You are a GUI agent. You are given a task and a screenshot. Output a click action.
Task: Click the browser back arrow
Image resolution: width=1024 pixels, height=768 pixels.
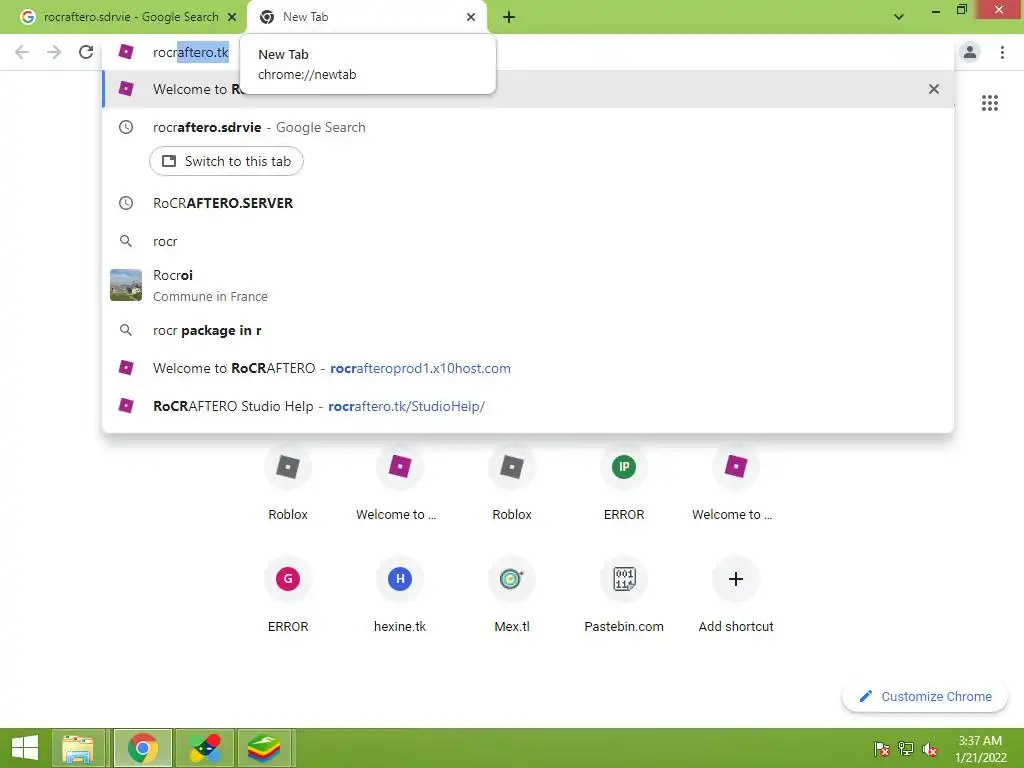(x=22, y=52)
